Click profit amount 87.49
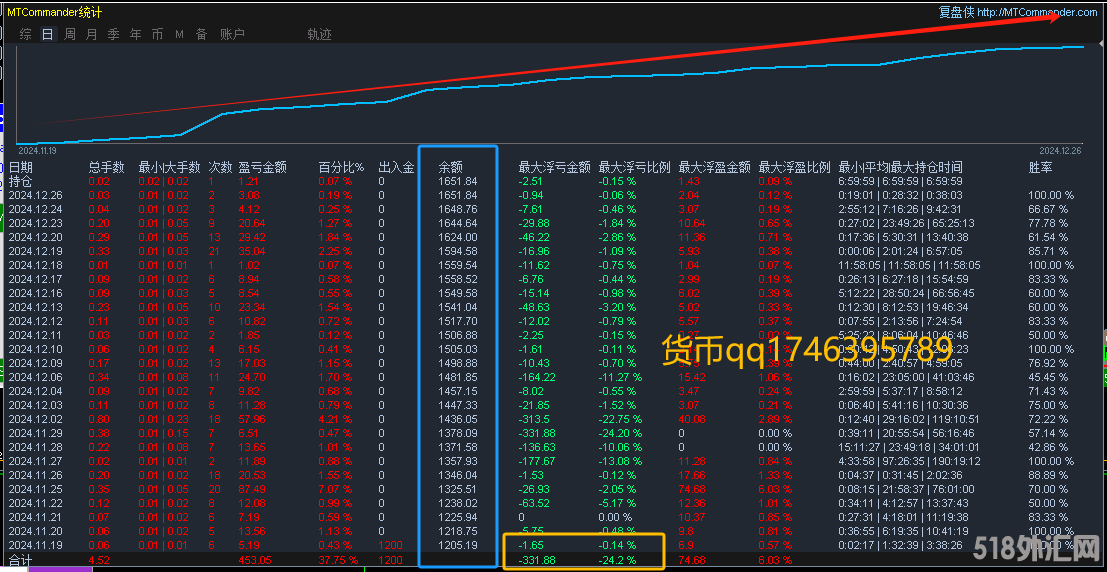The width and height of the screenshot is (1107, 572). [x=253, y=489]
